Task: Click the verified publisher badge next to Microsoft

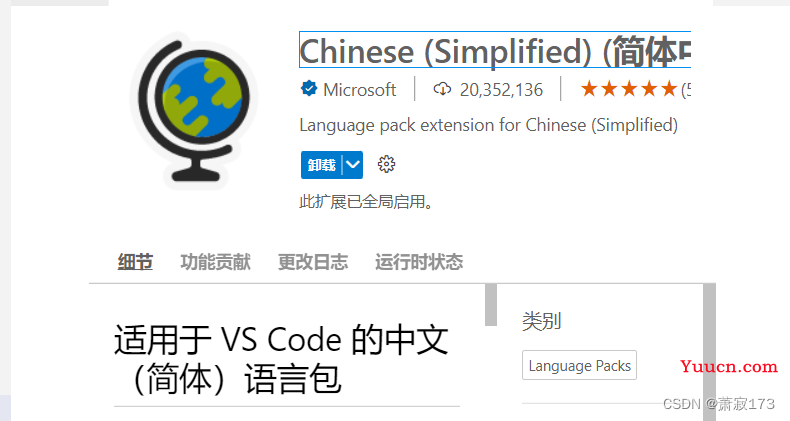Action: (x=309, y=89)
